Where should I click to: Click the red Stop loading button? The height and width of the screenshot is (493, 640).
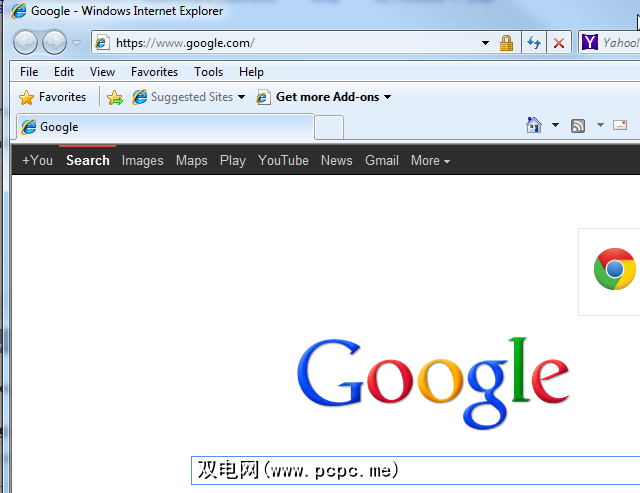click(559, 42)
